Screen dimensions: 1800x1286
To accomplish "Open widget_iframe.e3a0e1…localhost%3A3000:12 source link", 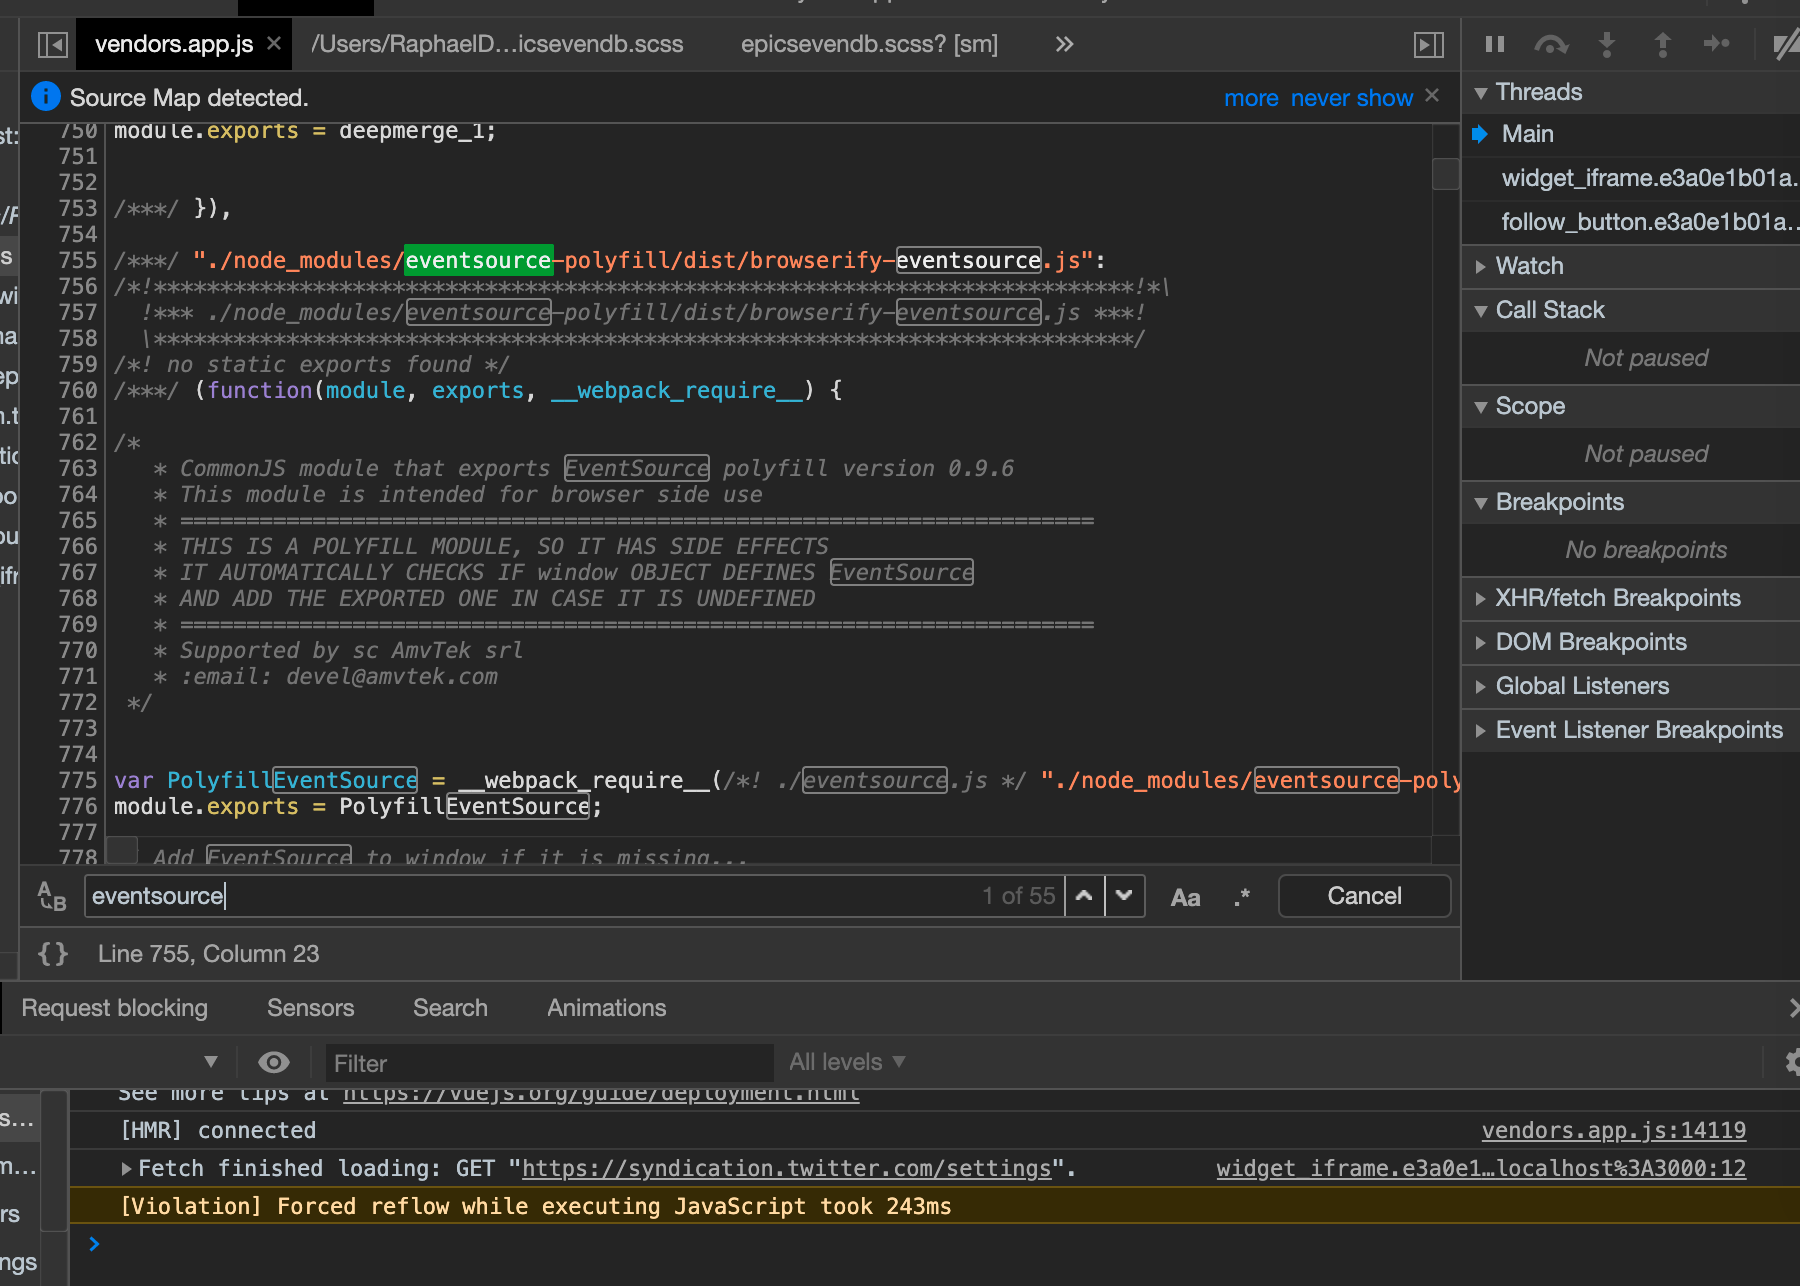I will point(1481,1168).
